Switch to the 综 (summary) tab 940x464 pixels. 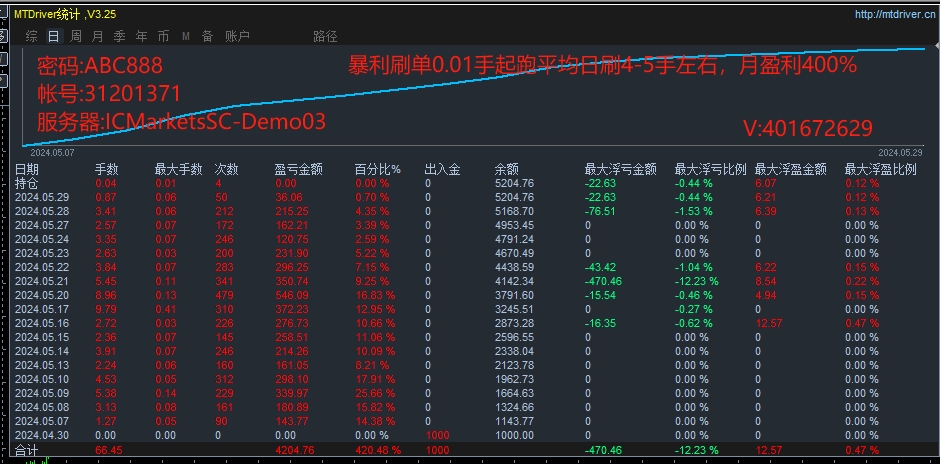(x=32, y=36)
